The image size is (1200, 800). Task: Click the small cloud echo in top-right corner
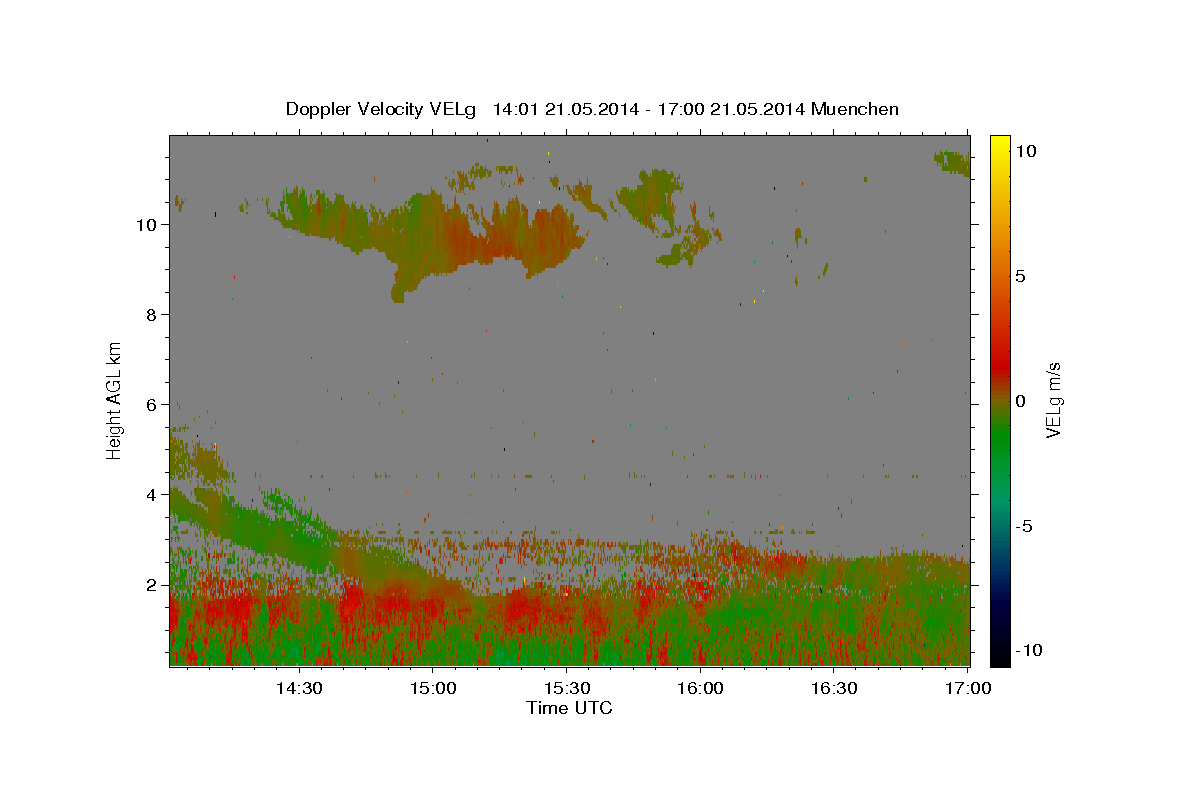[x=951, y=163]
